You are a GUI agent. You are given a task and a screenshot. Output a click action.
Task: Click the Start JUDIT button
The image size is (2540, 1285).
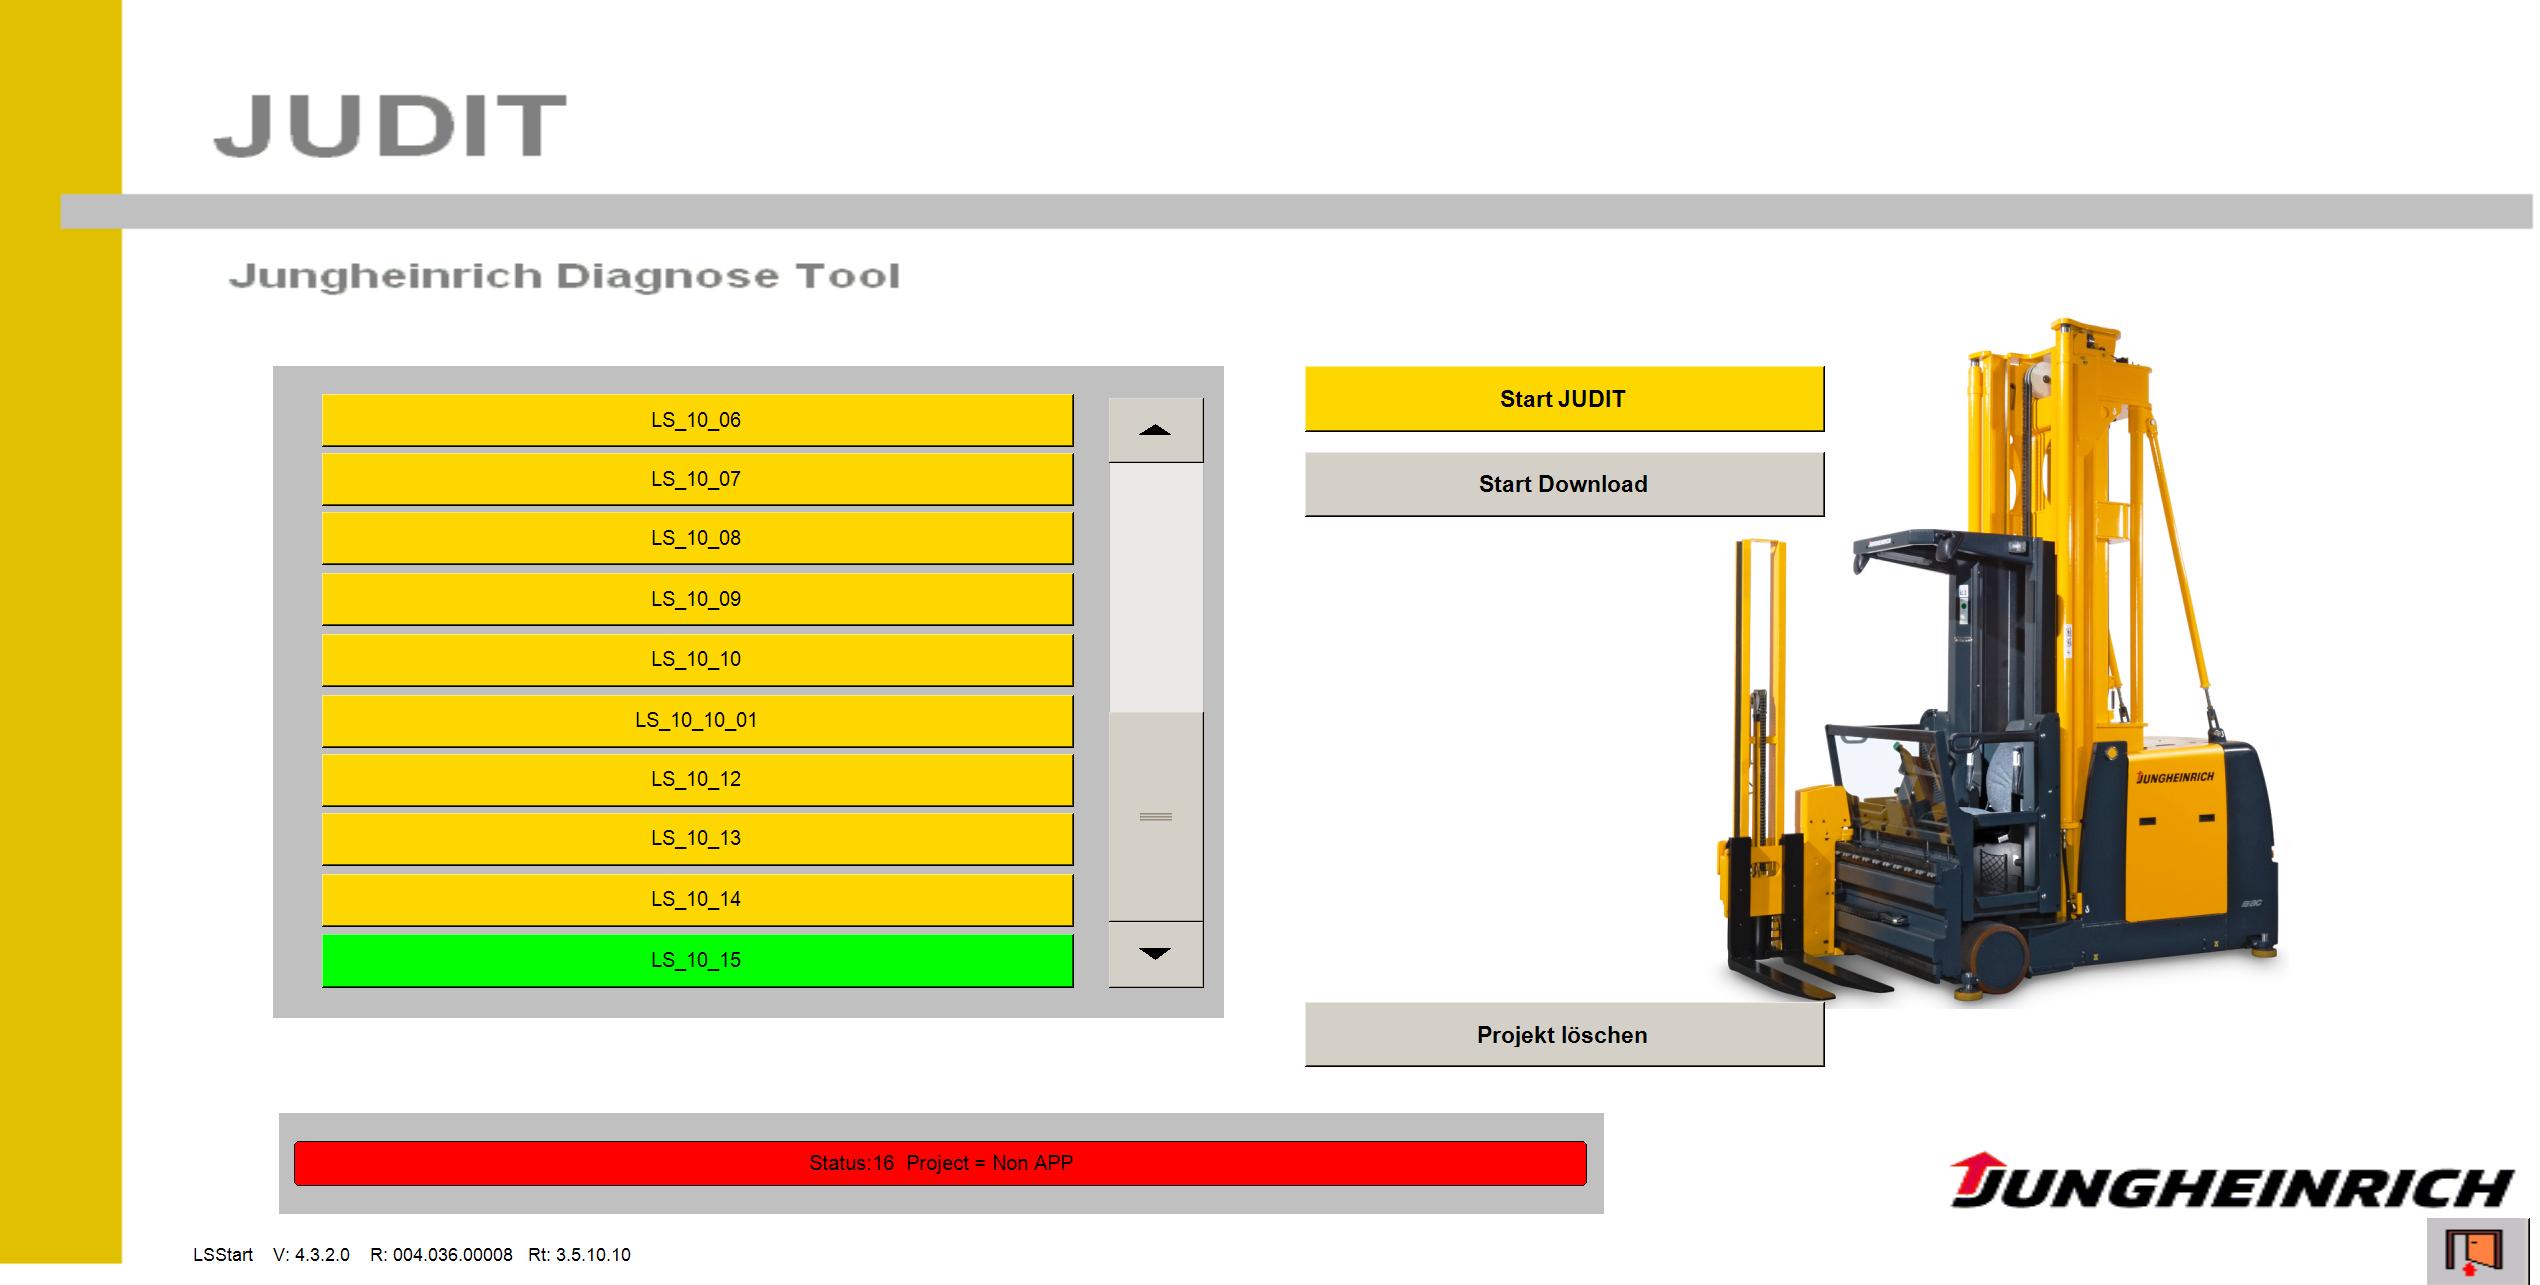[1563, 398]
